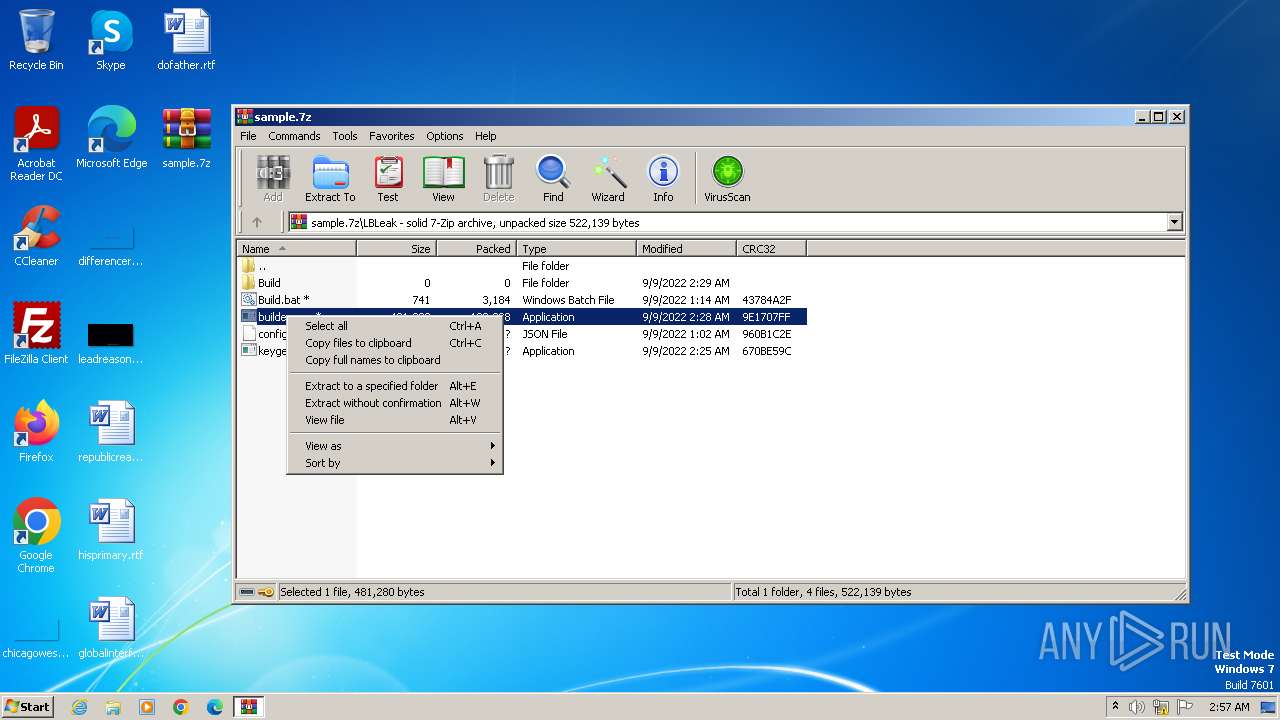The width and height of the screenshot is (1280, 720).
Task: Sort by Packed column header
Action: (x=477, y=249)
